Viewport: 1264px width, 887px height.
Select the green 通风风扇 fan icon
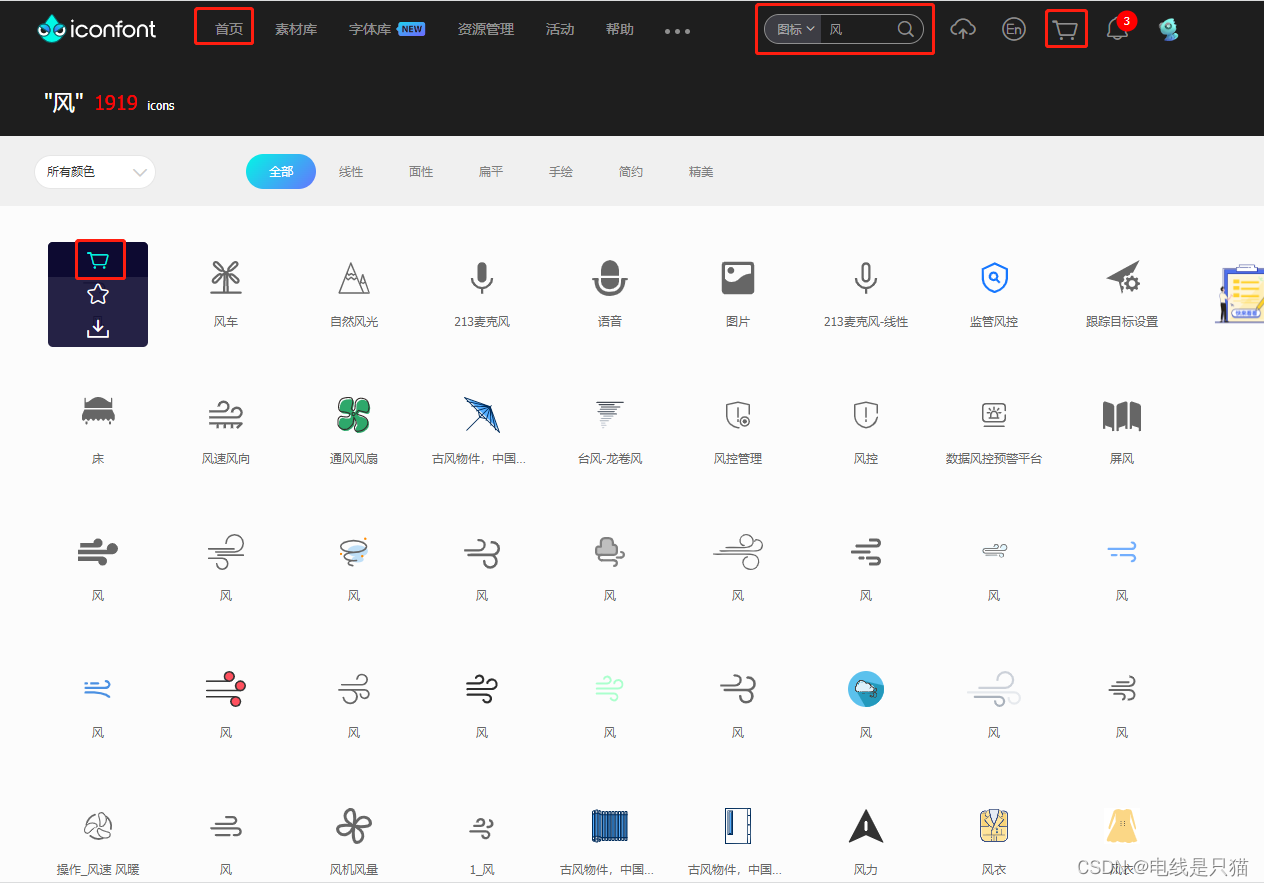click(x=353, y=415)
